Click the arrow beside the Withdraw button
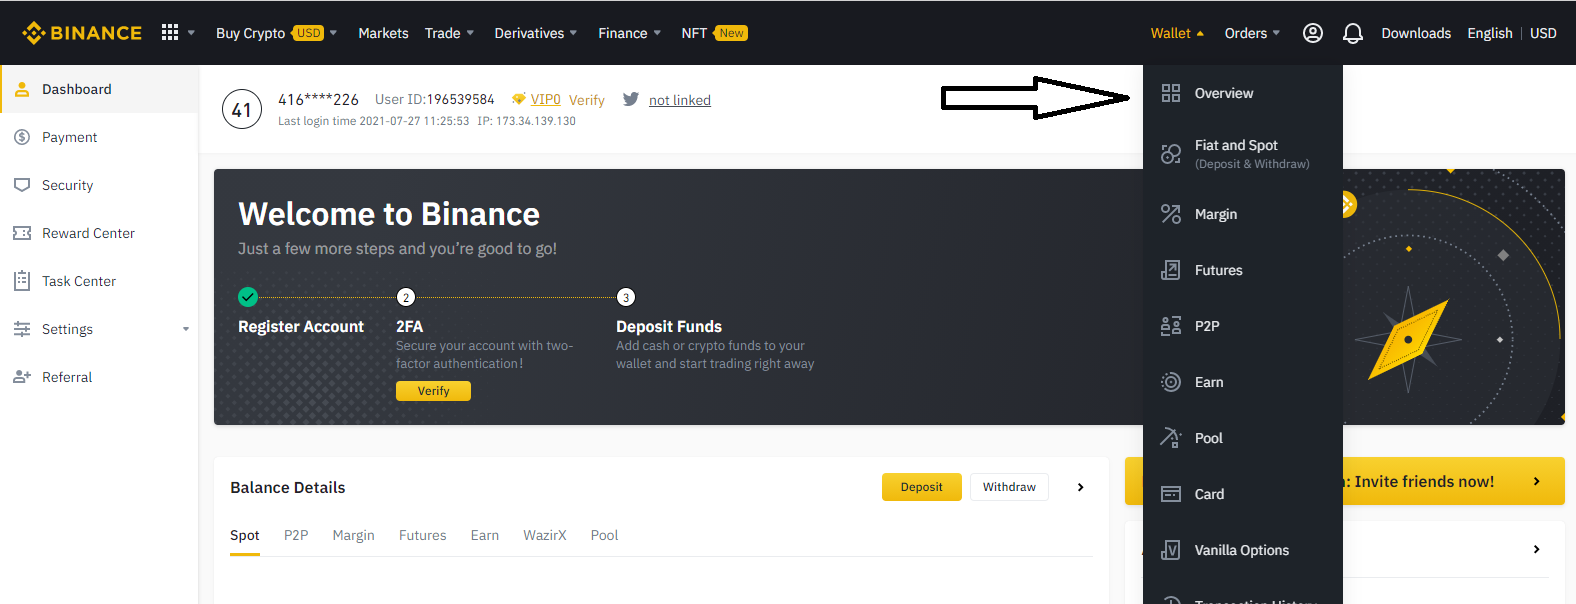Image resolution: width=1576 pixels, height=604 pixels. pyautogui.click(x=1080, y=487)
